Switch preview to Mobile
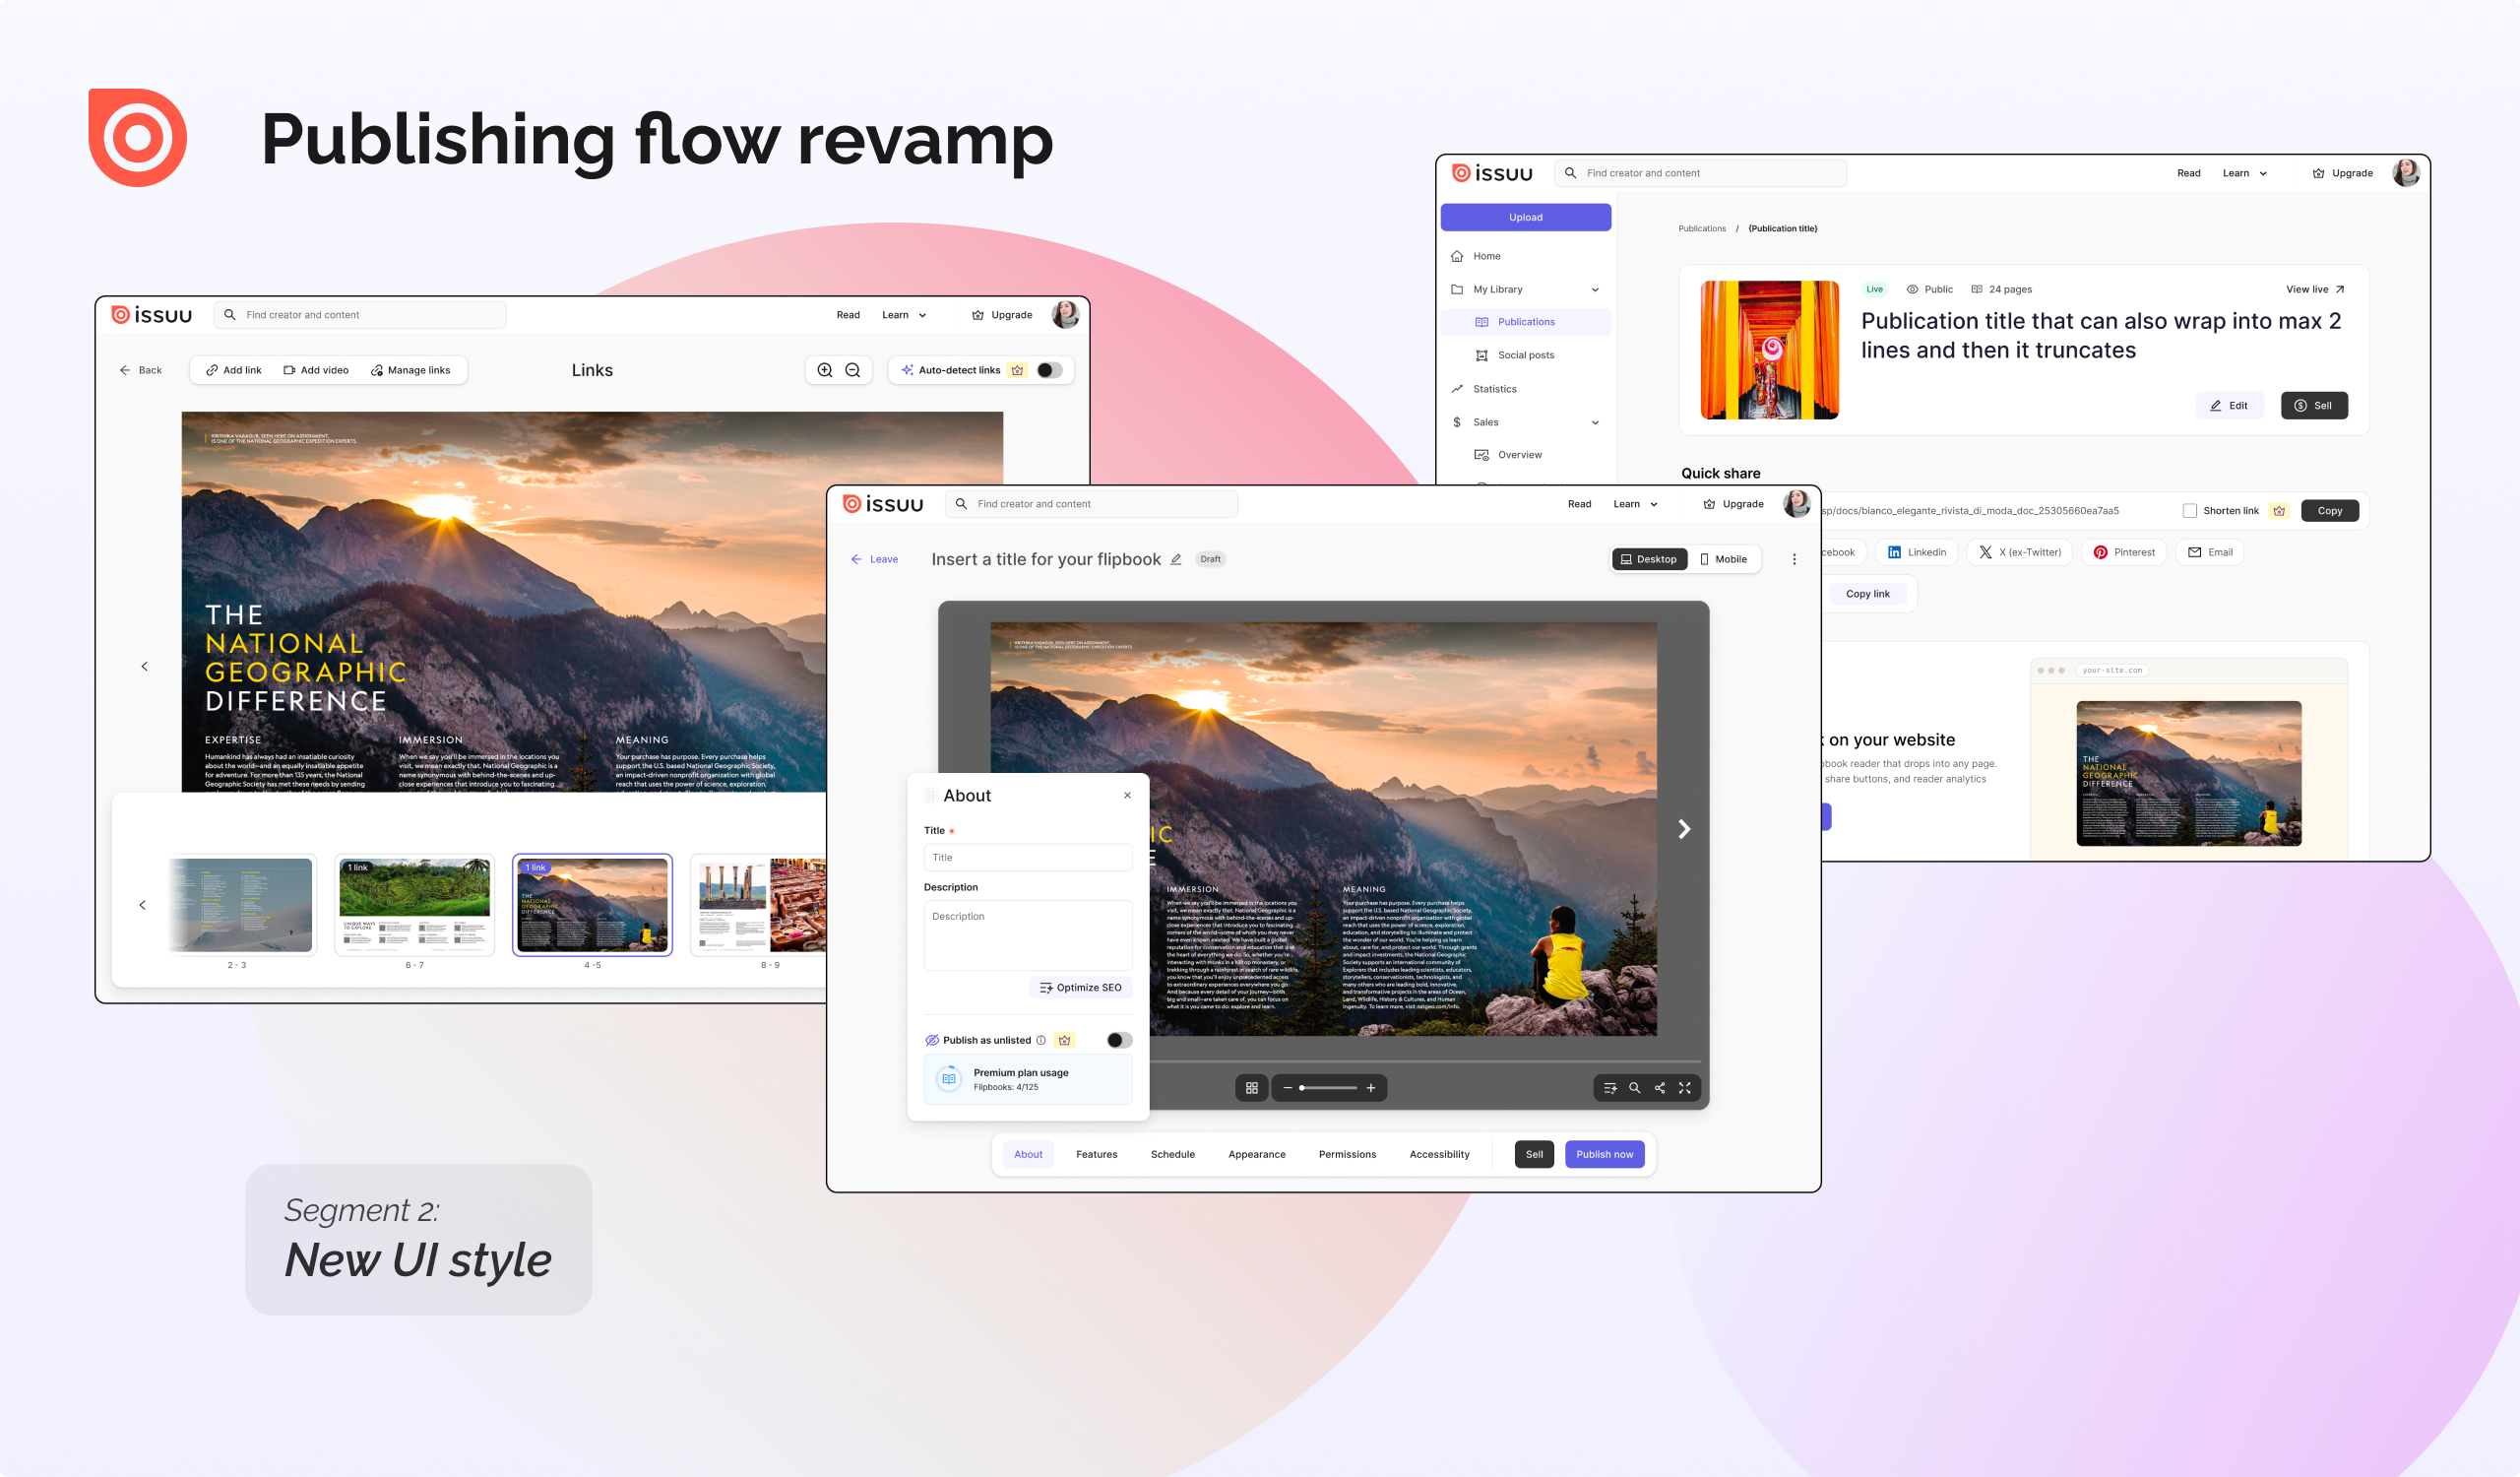The image size is (2520, 1477). pyautogui.click(x=1724, y=559)
